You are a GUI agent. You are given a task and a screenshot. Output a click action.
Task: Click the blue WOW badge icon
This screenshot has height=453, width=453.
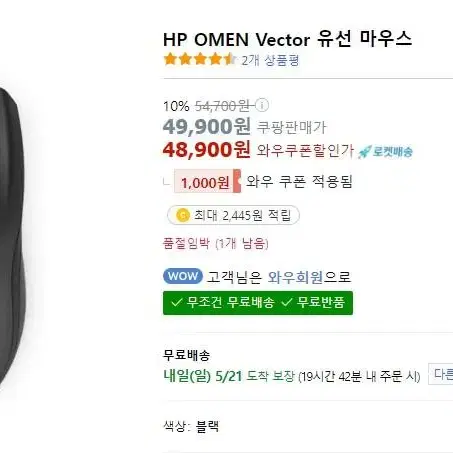tap(183, 276)
